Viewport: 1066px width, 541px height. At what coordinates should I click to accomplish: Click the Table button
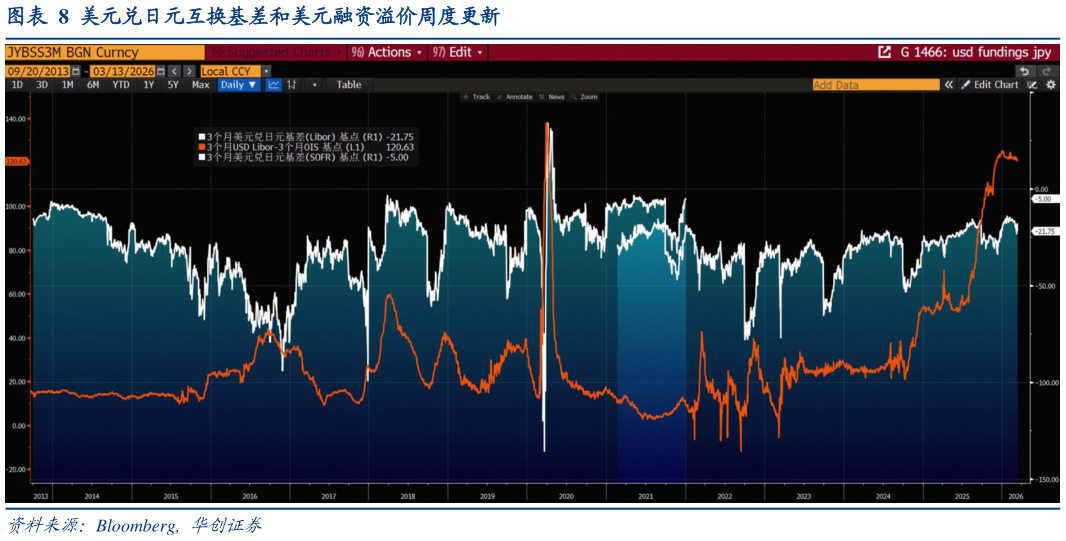pyautogui.click(x=349, y=85)
